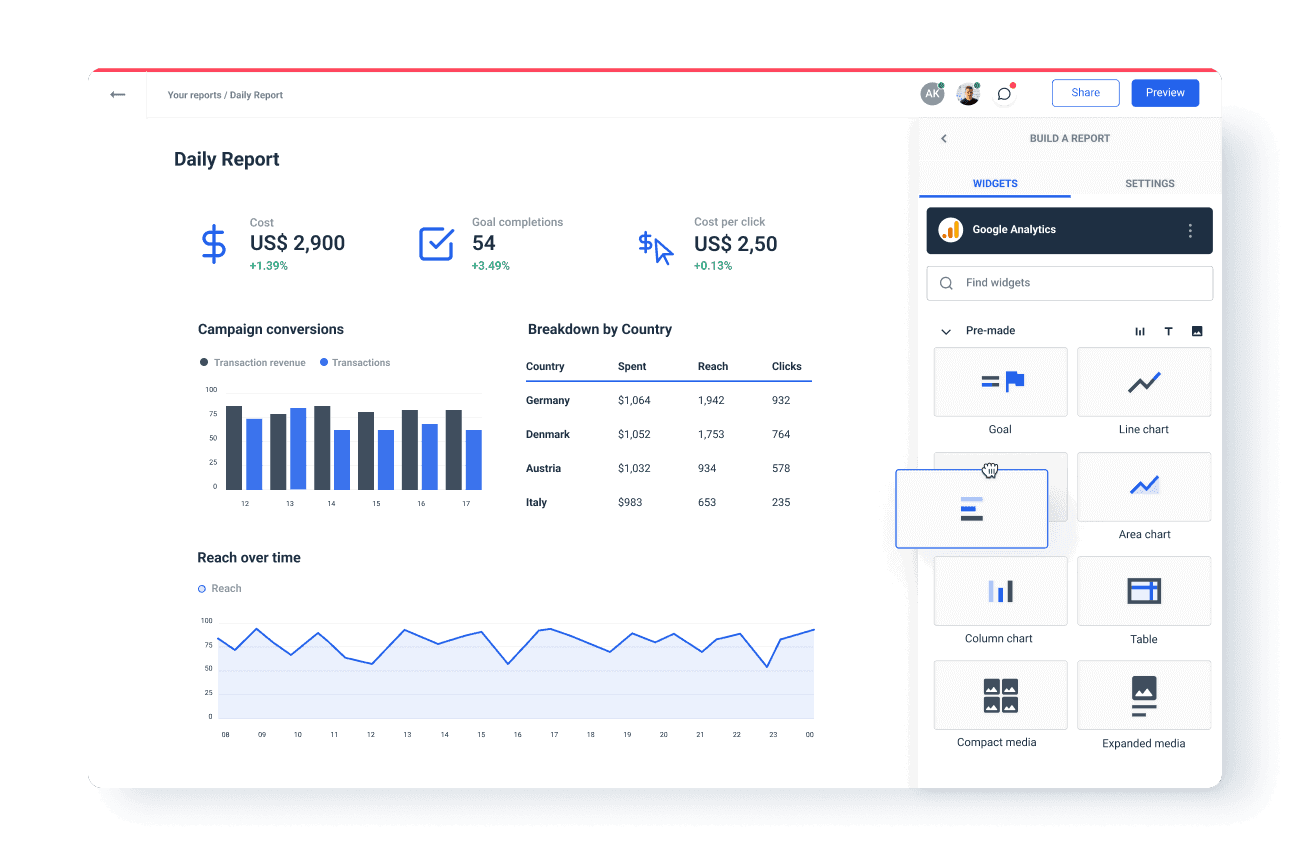Open the Widgets tab
The width and height of the screenshot is (1300, 860).
[x=995, y=184]
